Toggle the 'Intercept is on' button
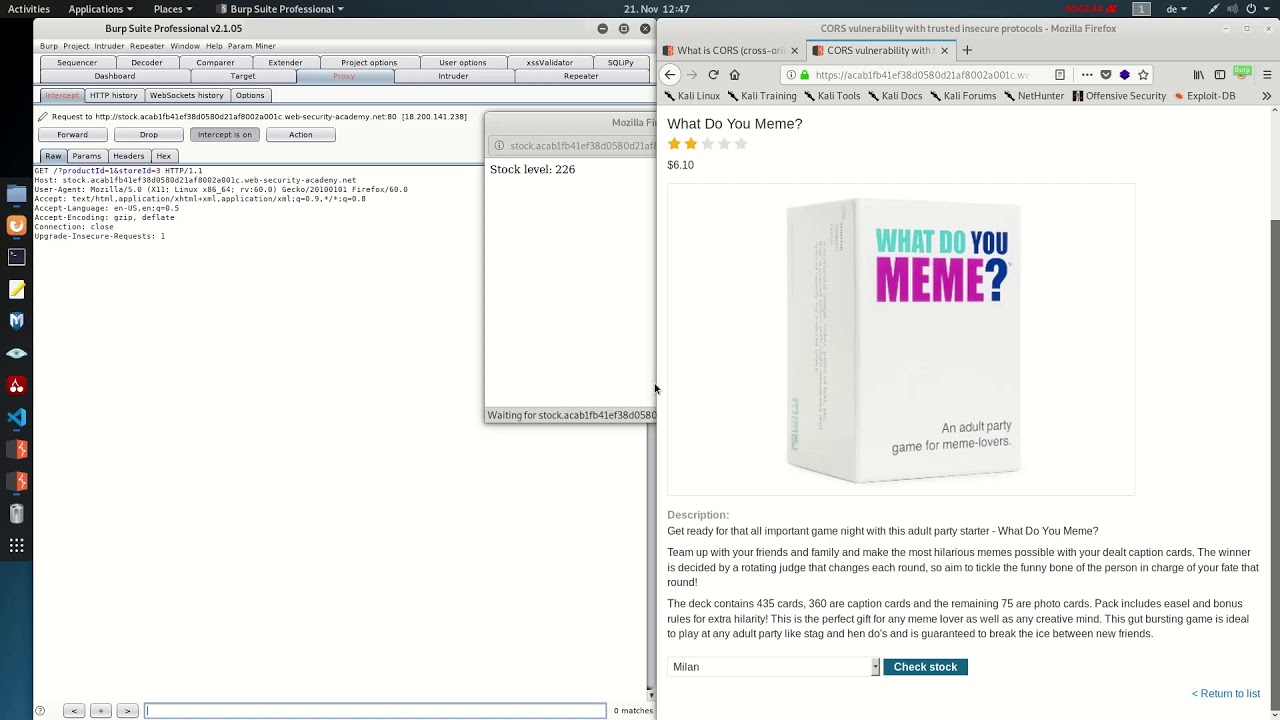Viewport: 1280px width, 720px height. (x=225, y=135)
